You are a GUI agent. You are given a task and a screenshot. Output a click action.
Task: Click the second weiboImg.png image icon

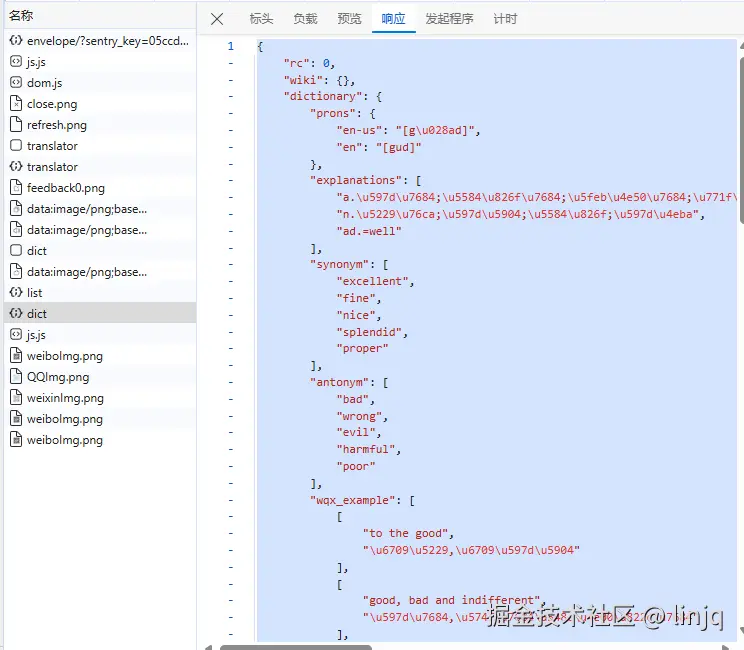pos(16,418)
